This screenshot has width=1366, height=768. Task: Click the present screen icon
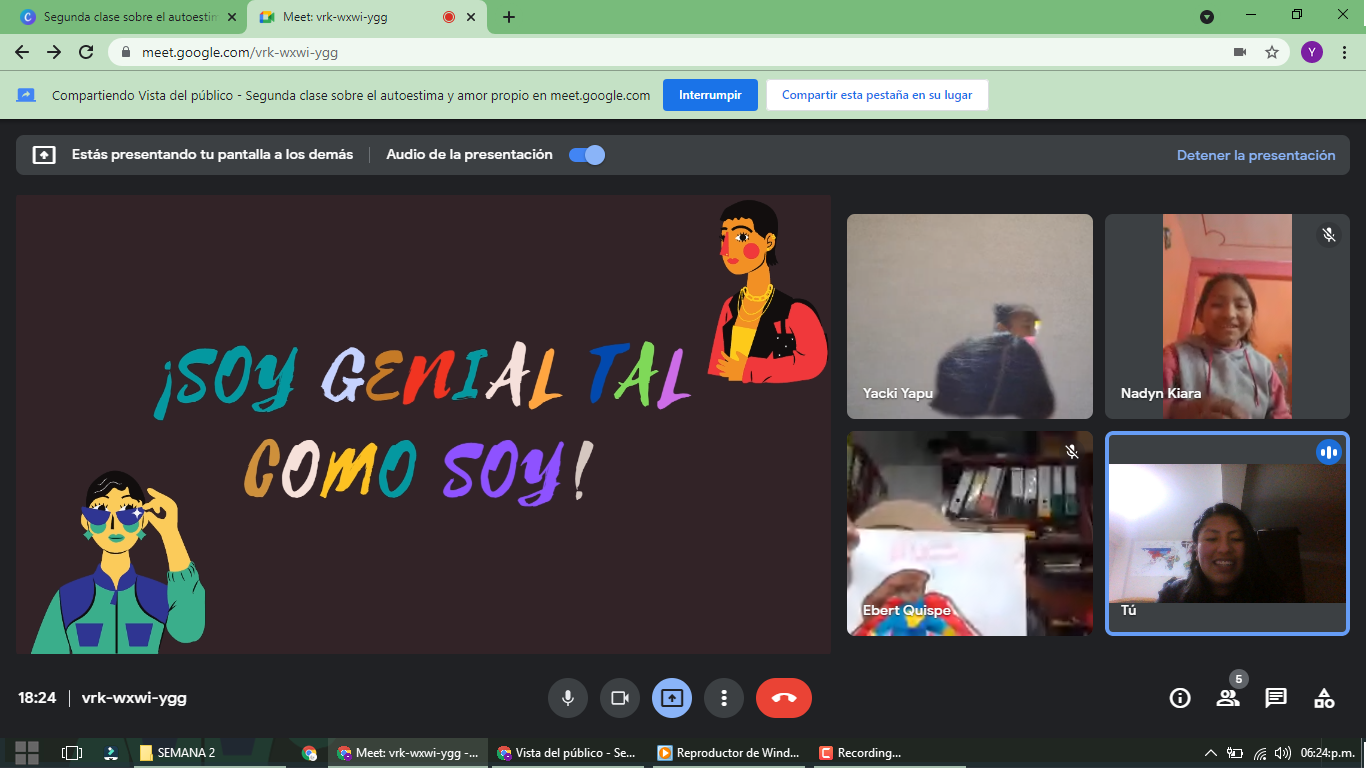672,698
